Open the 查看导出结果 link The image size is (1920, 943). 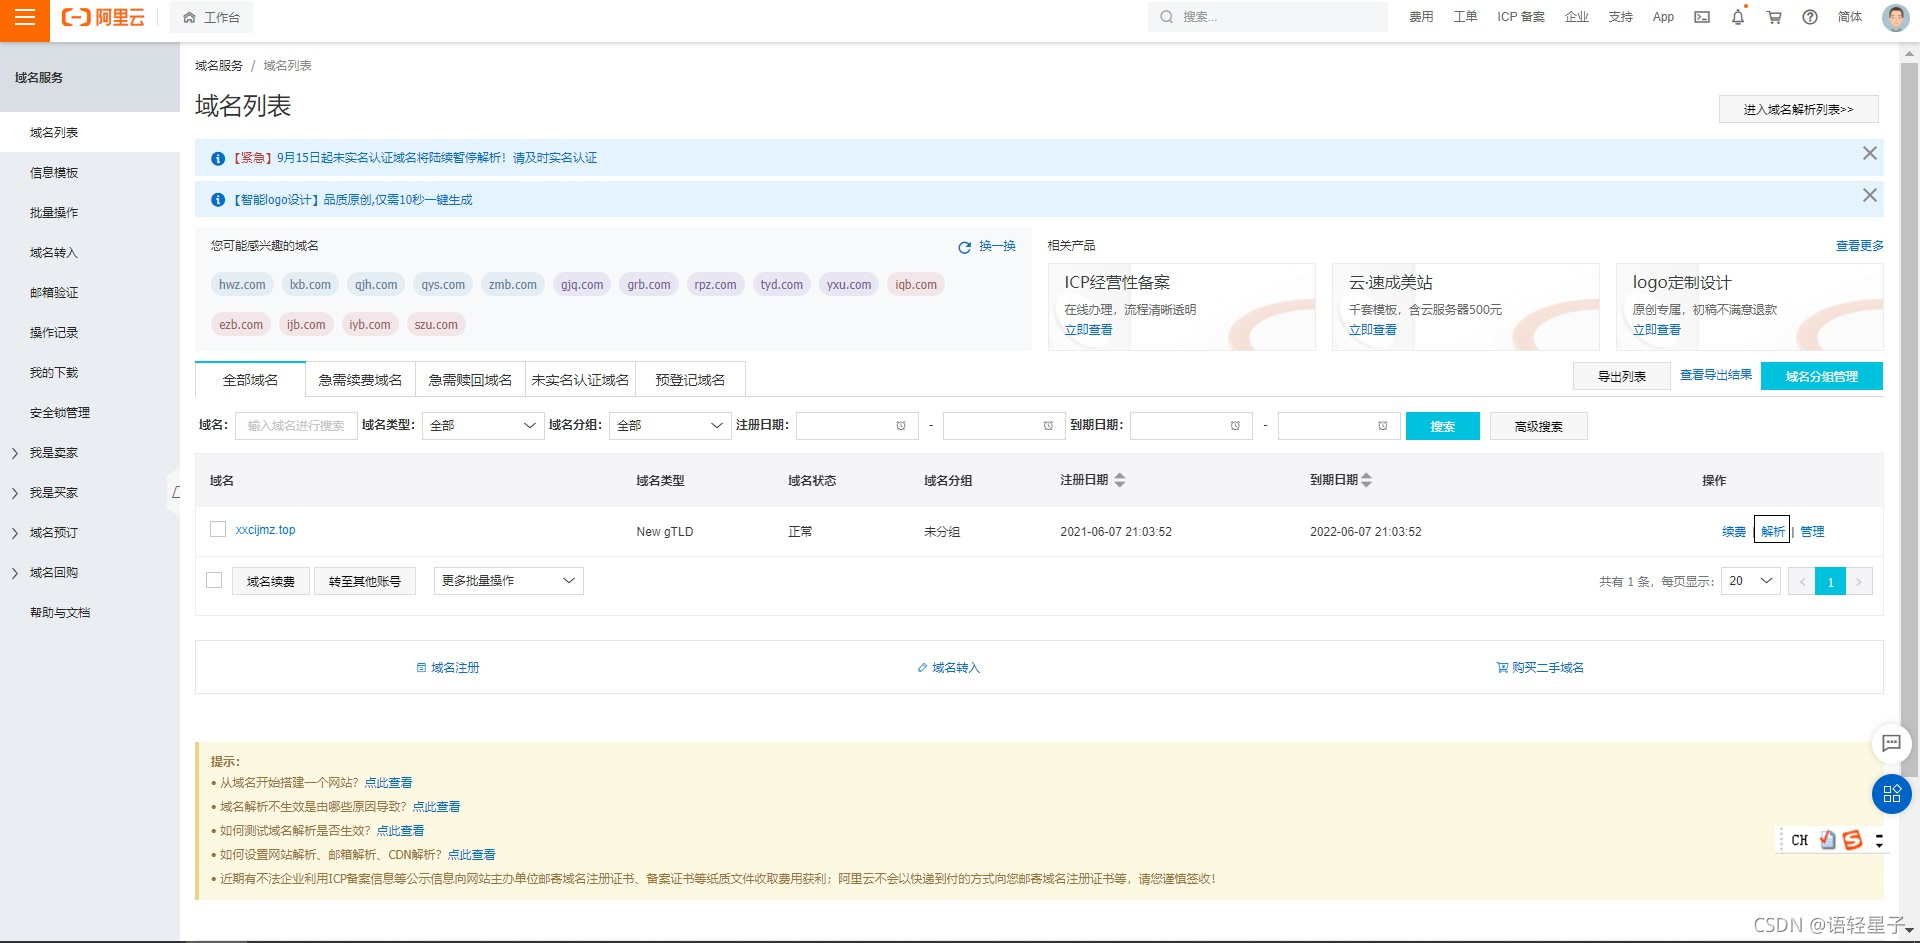(1715, 375)
